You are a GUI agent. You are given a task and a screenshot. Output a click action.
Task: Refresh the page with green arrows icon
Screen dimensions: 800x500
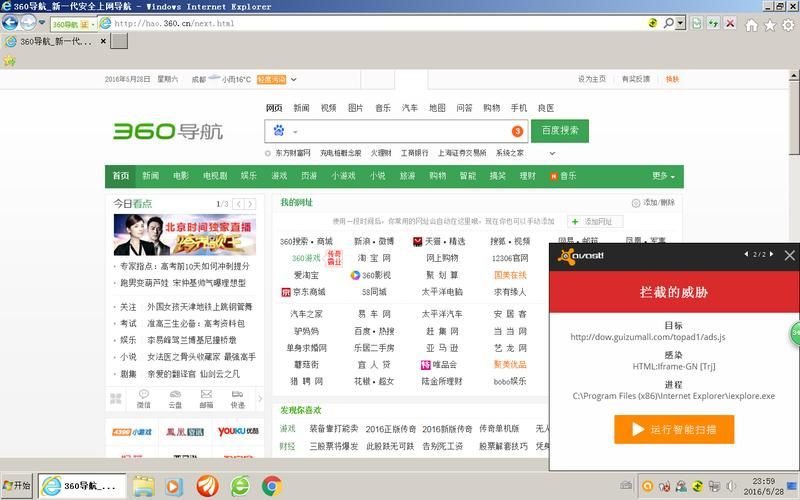[713, 23]
